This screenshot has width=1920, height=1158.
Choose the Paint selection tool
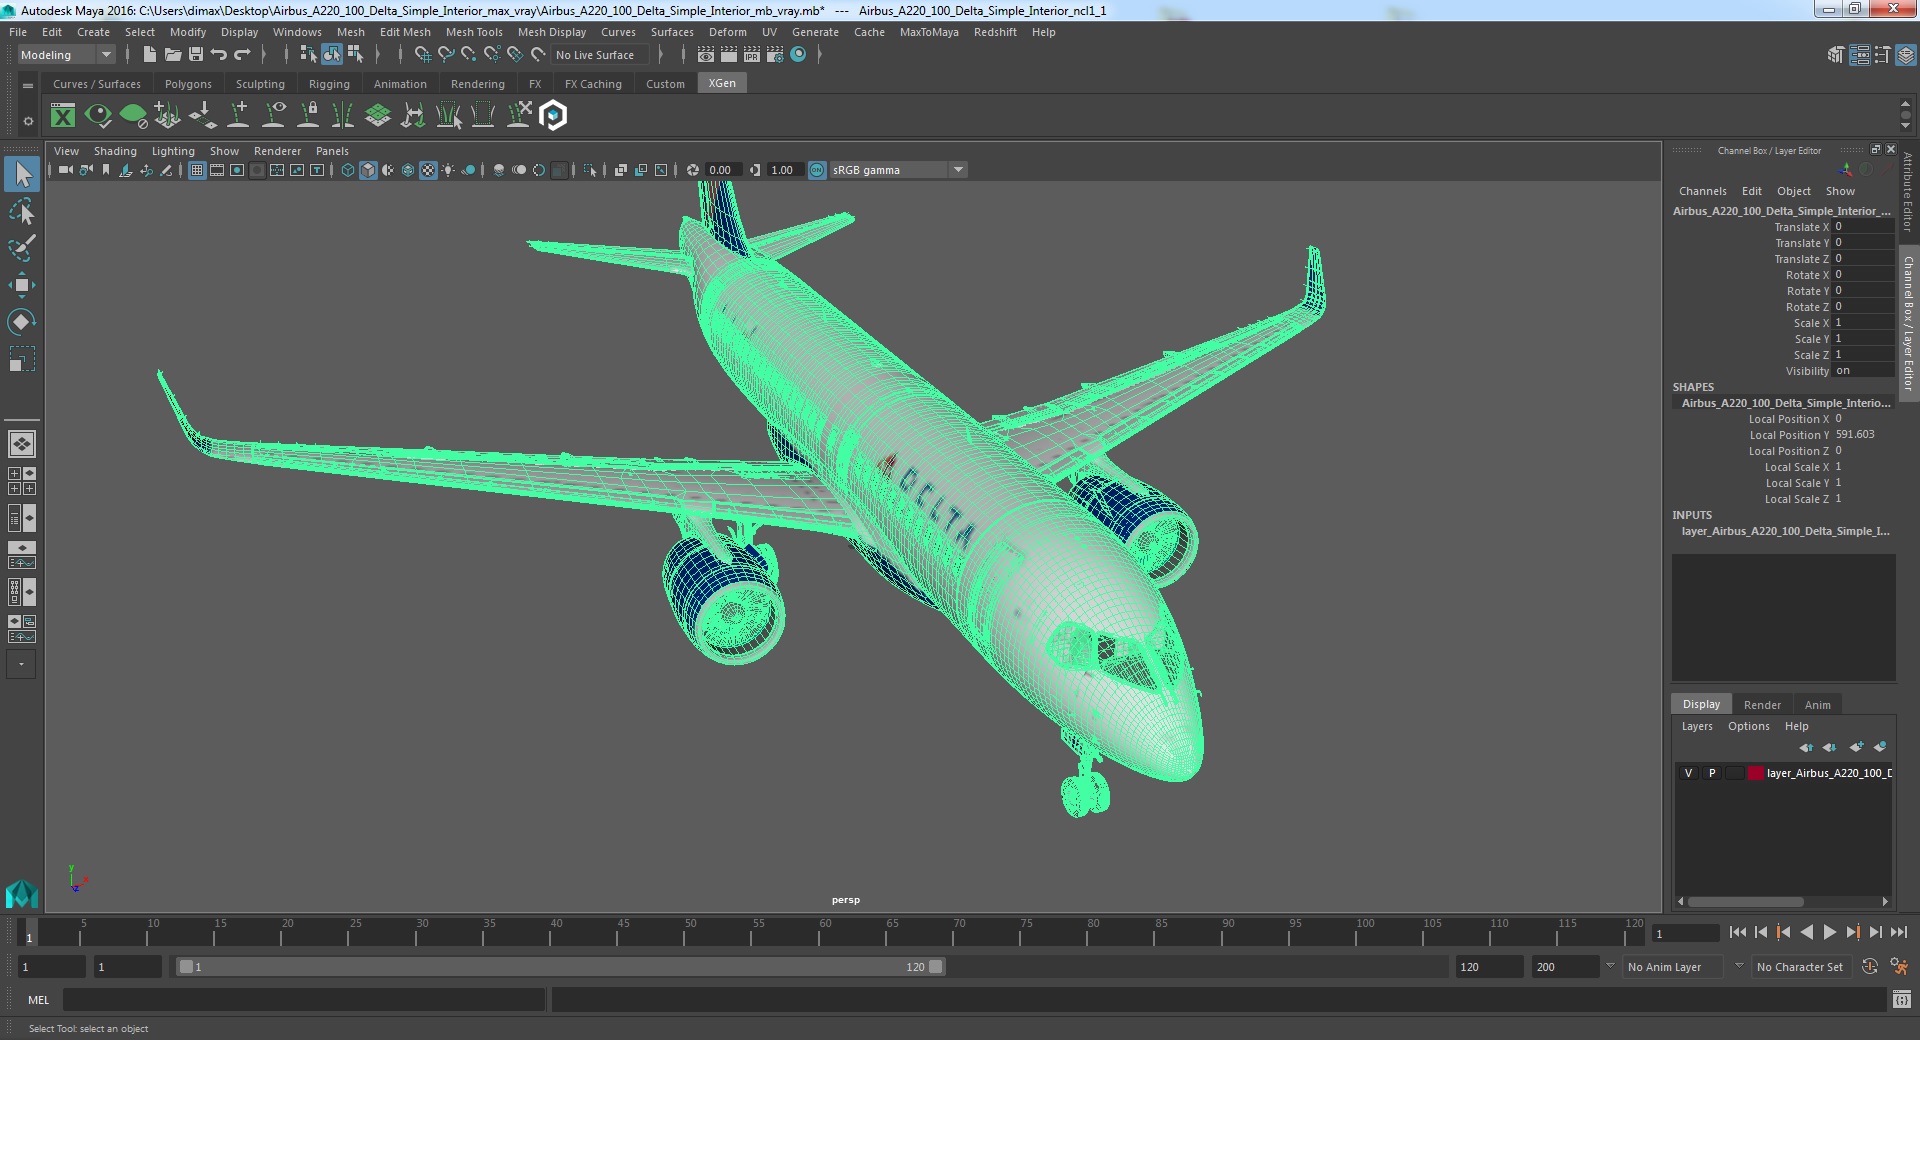coord(21,248)
